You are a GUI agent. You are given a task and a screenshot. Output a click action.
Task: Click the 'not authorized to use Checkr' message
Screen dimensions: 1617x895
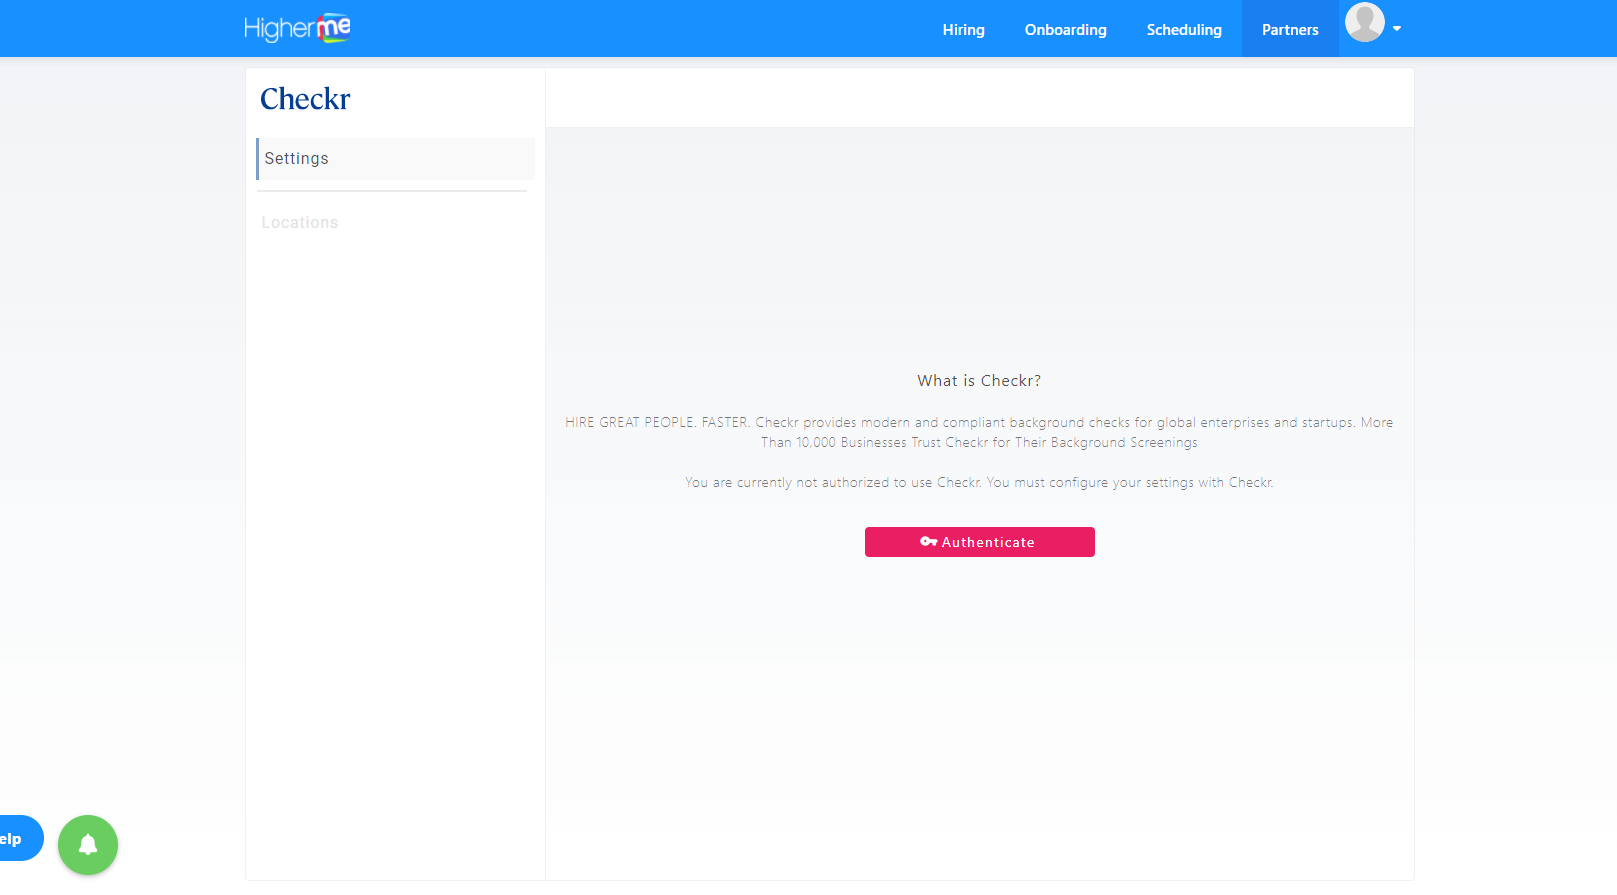979,482
